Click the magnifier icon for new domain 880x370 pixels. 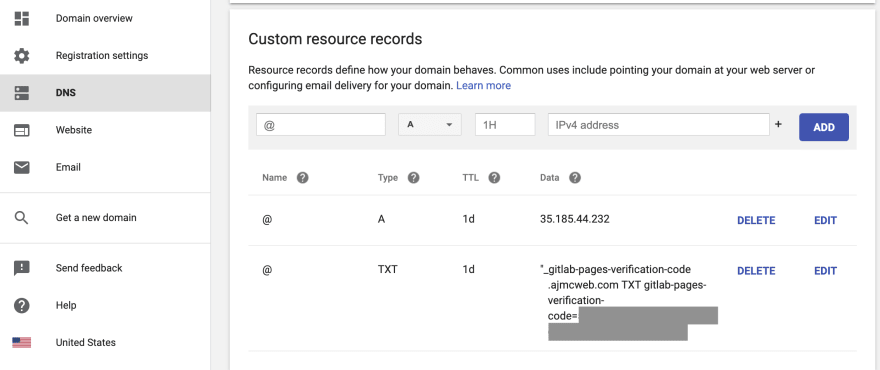coord(21,218)
